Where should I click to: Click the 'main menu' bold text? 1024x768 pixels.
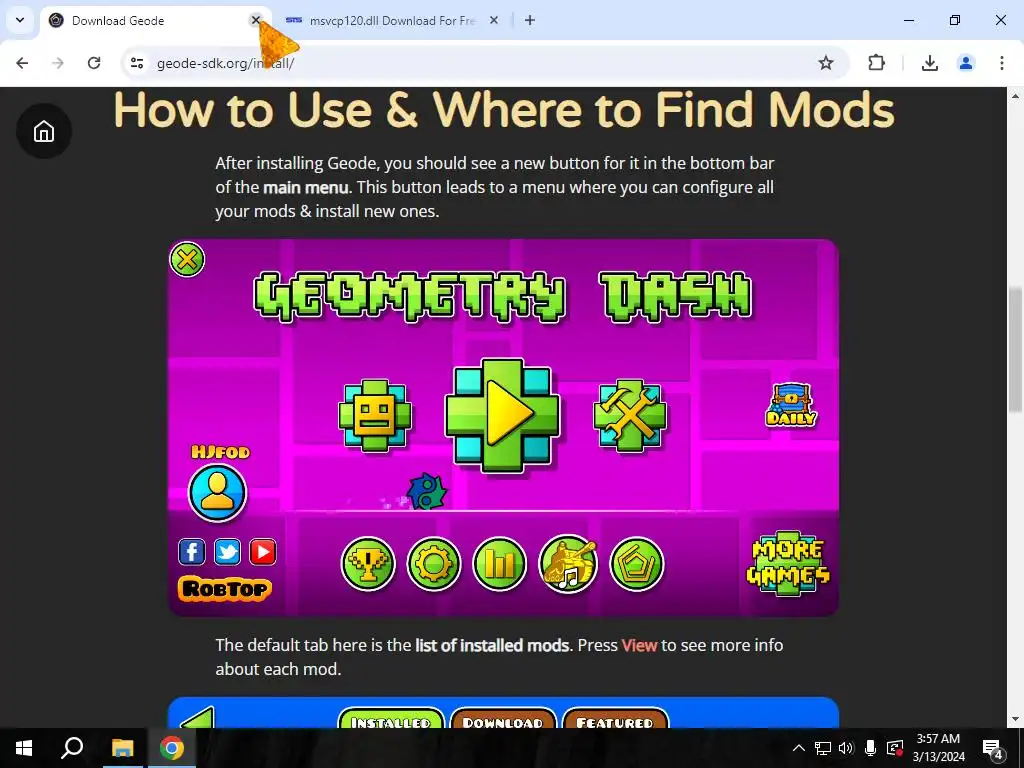tap(305, 187)
